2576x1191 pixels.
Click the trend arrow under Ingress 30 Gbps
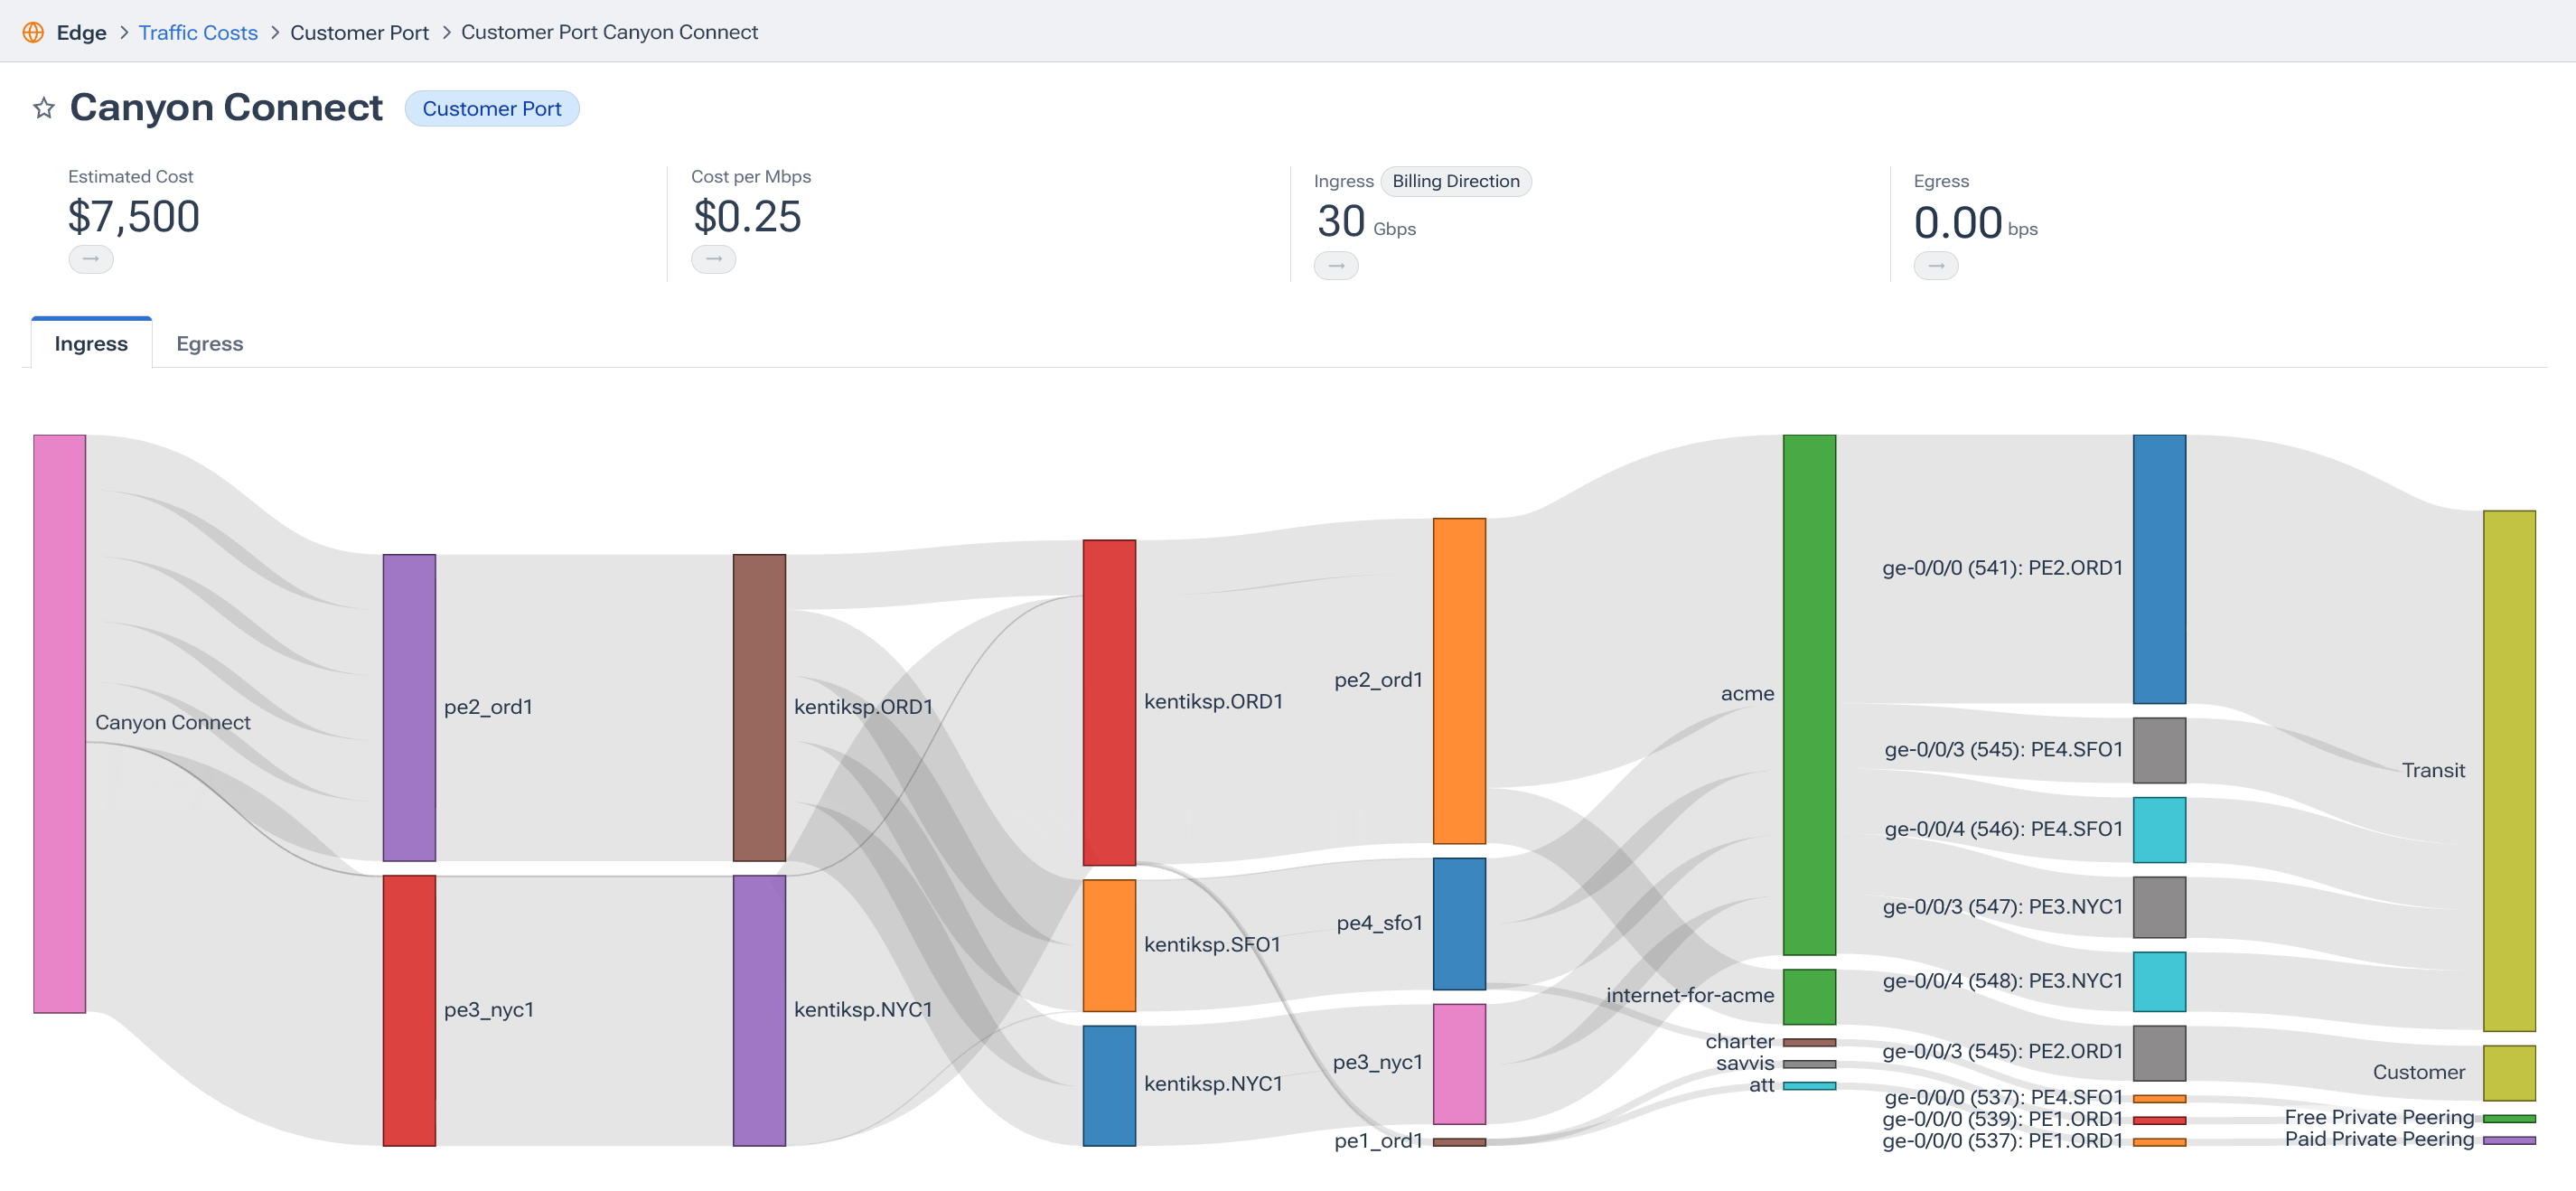pyautogui.click(x=1335, y=266)
